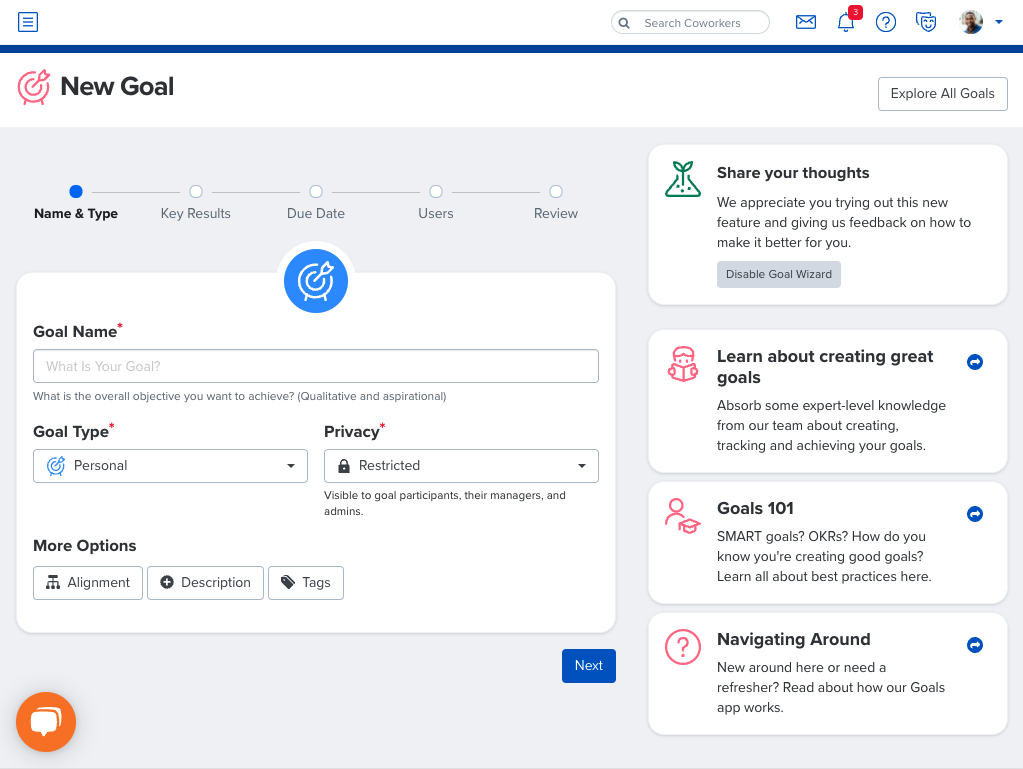This screenshot has height=769, width=1023.
Task: Click arrow beside Learn about creating great goals
Action: (975, 362)
